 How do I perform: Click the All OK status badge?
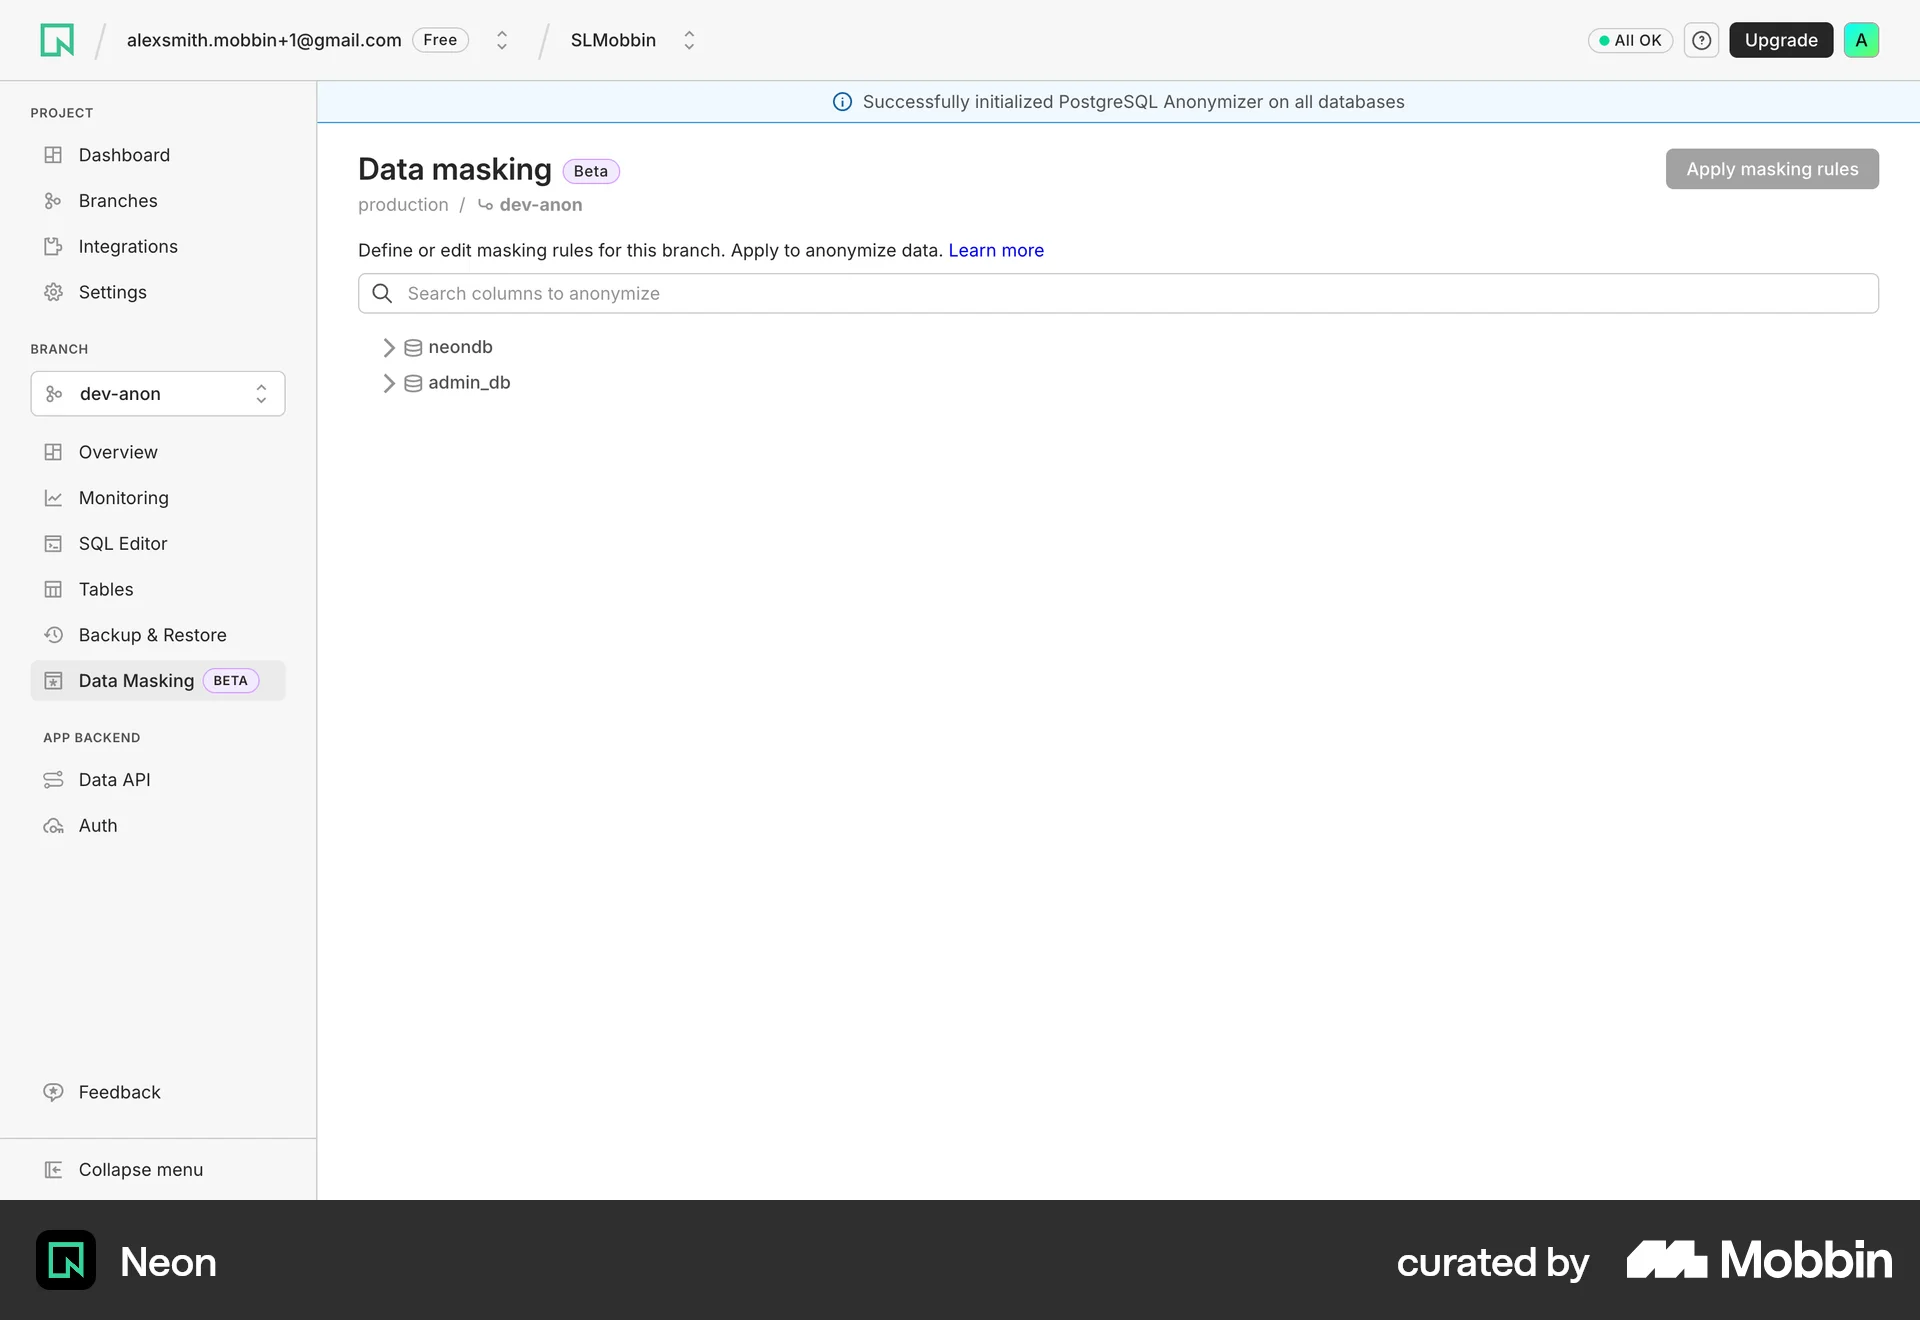[x=1630, y=40]
